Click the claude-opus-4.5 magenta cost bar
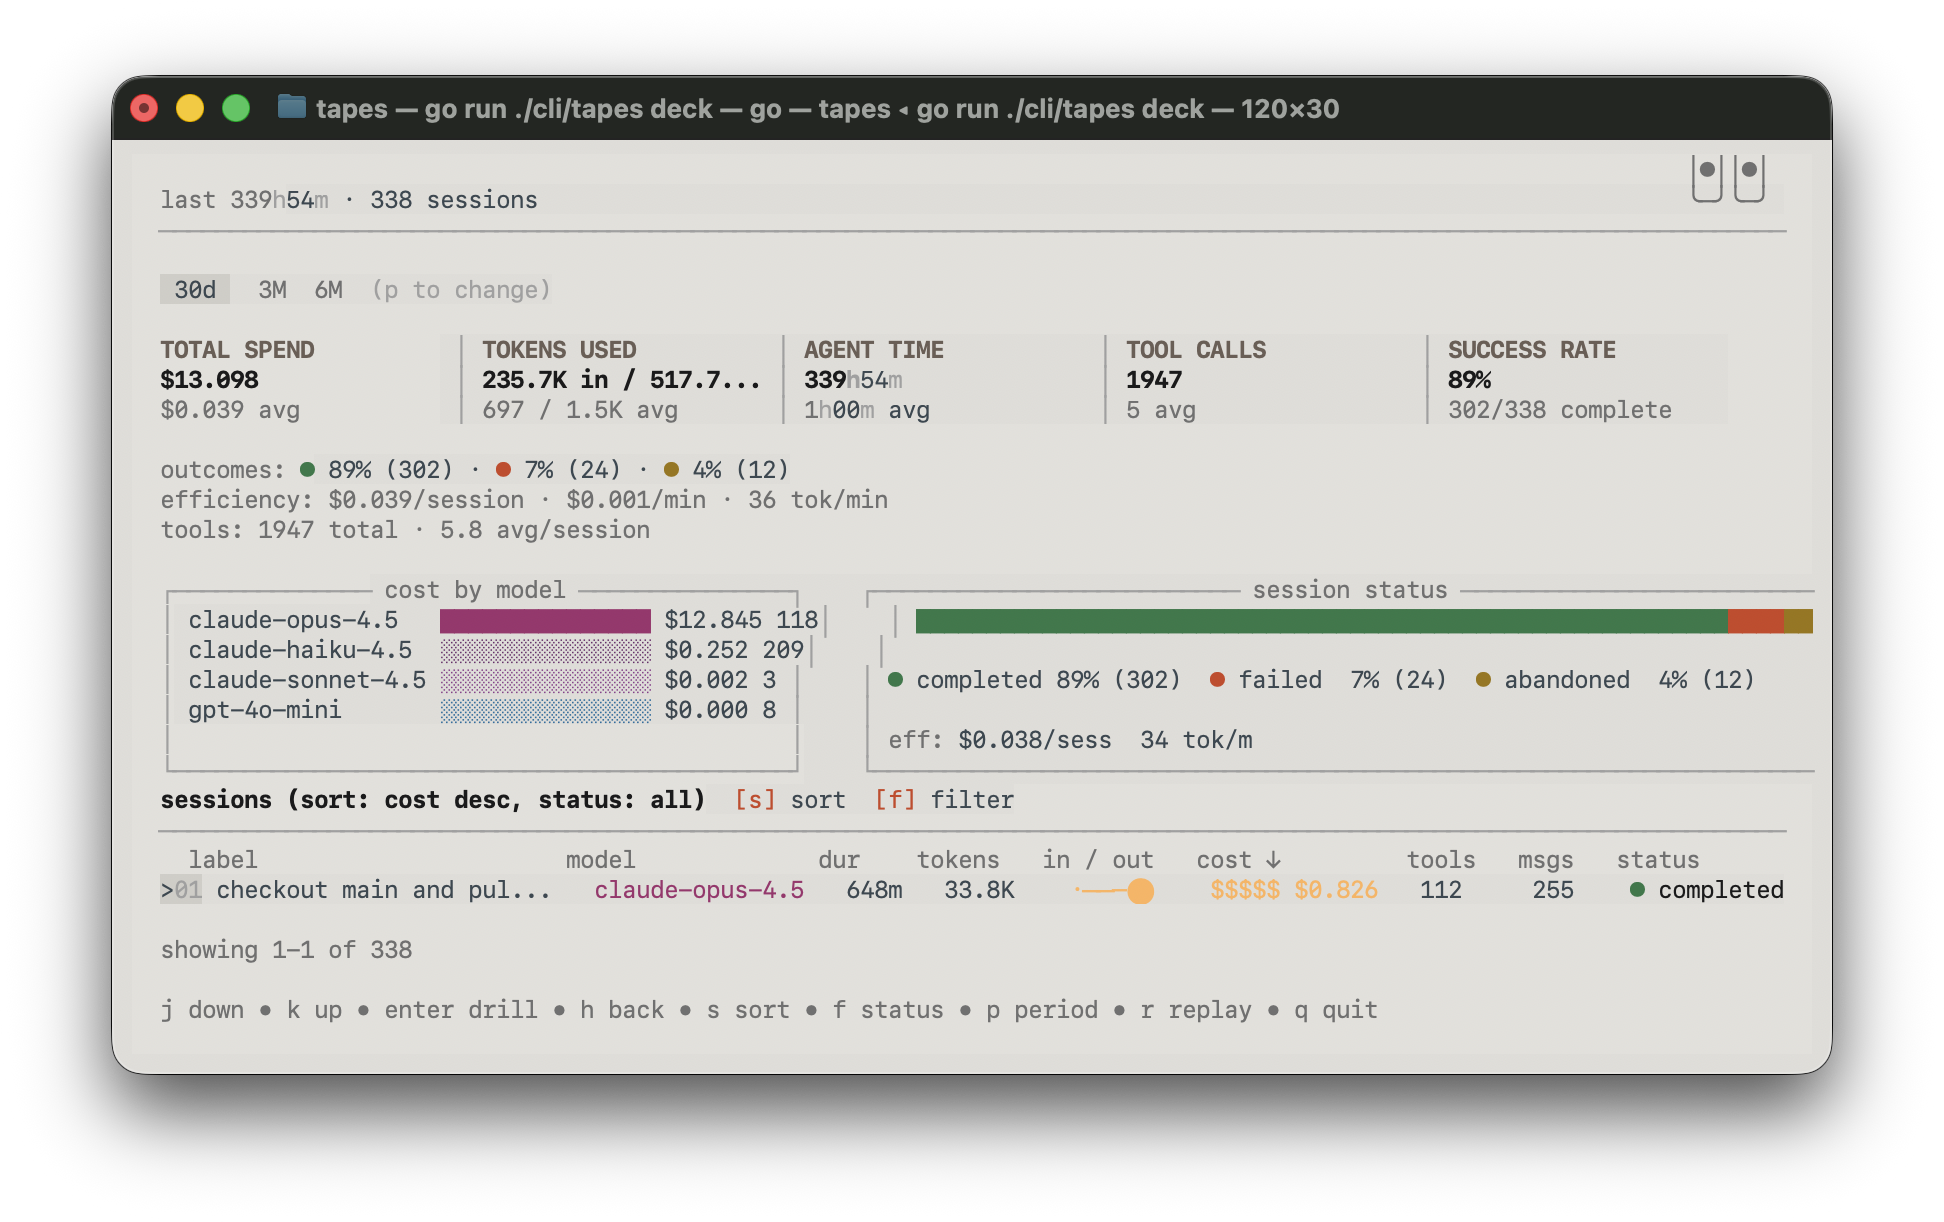The height and width of the screenshot is (1222, 1944). click(x=546, y=620)
